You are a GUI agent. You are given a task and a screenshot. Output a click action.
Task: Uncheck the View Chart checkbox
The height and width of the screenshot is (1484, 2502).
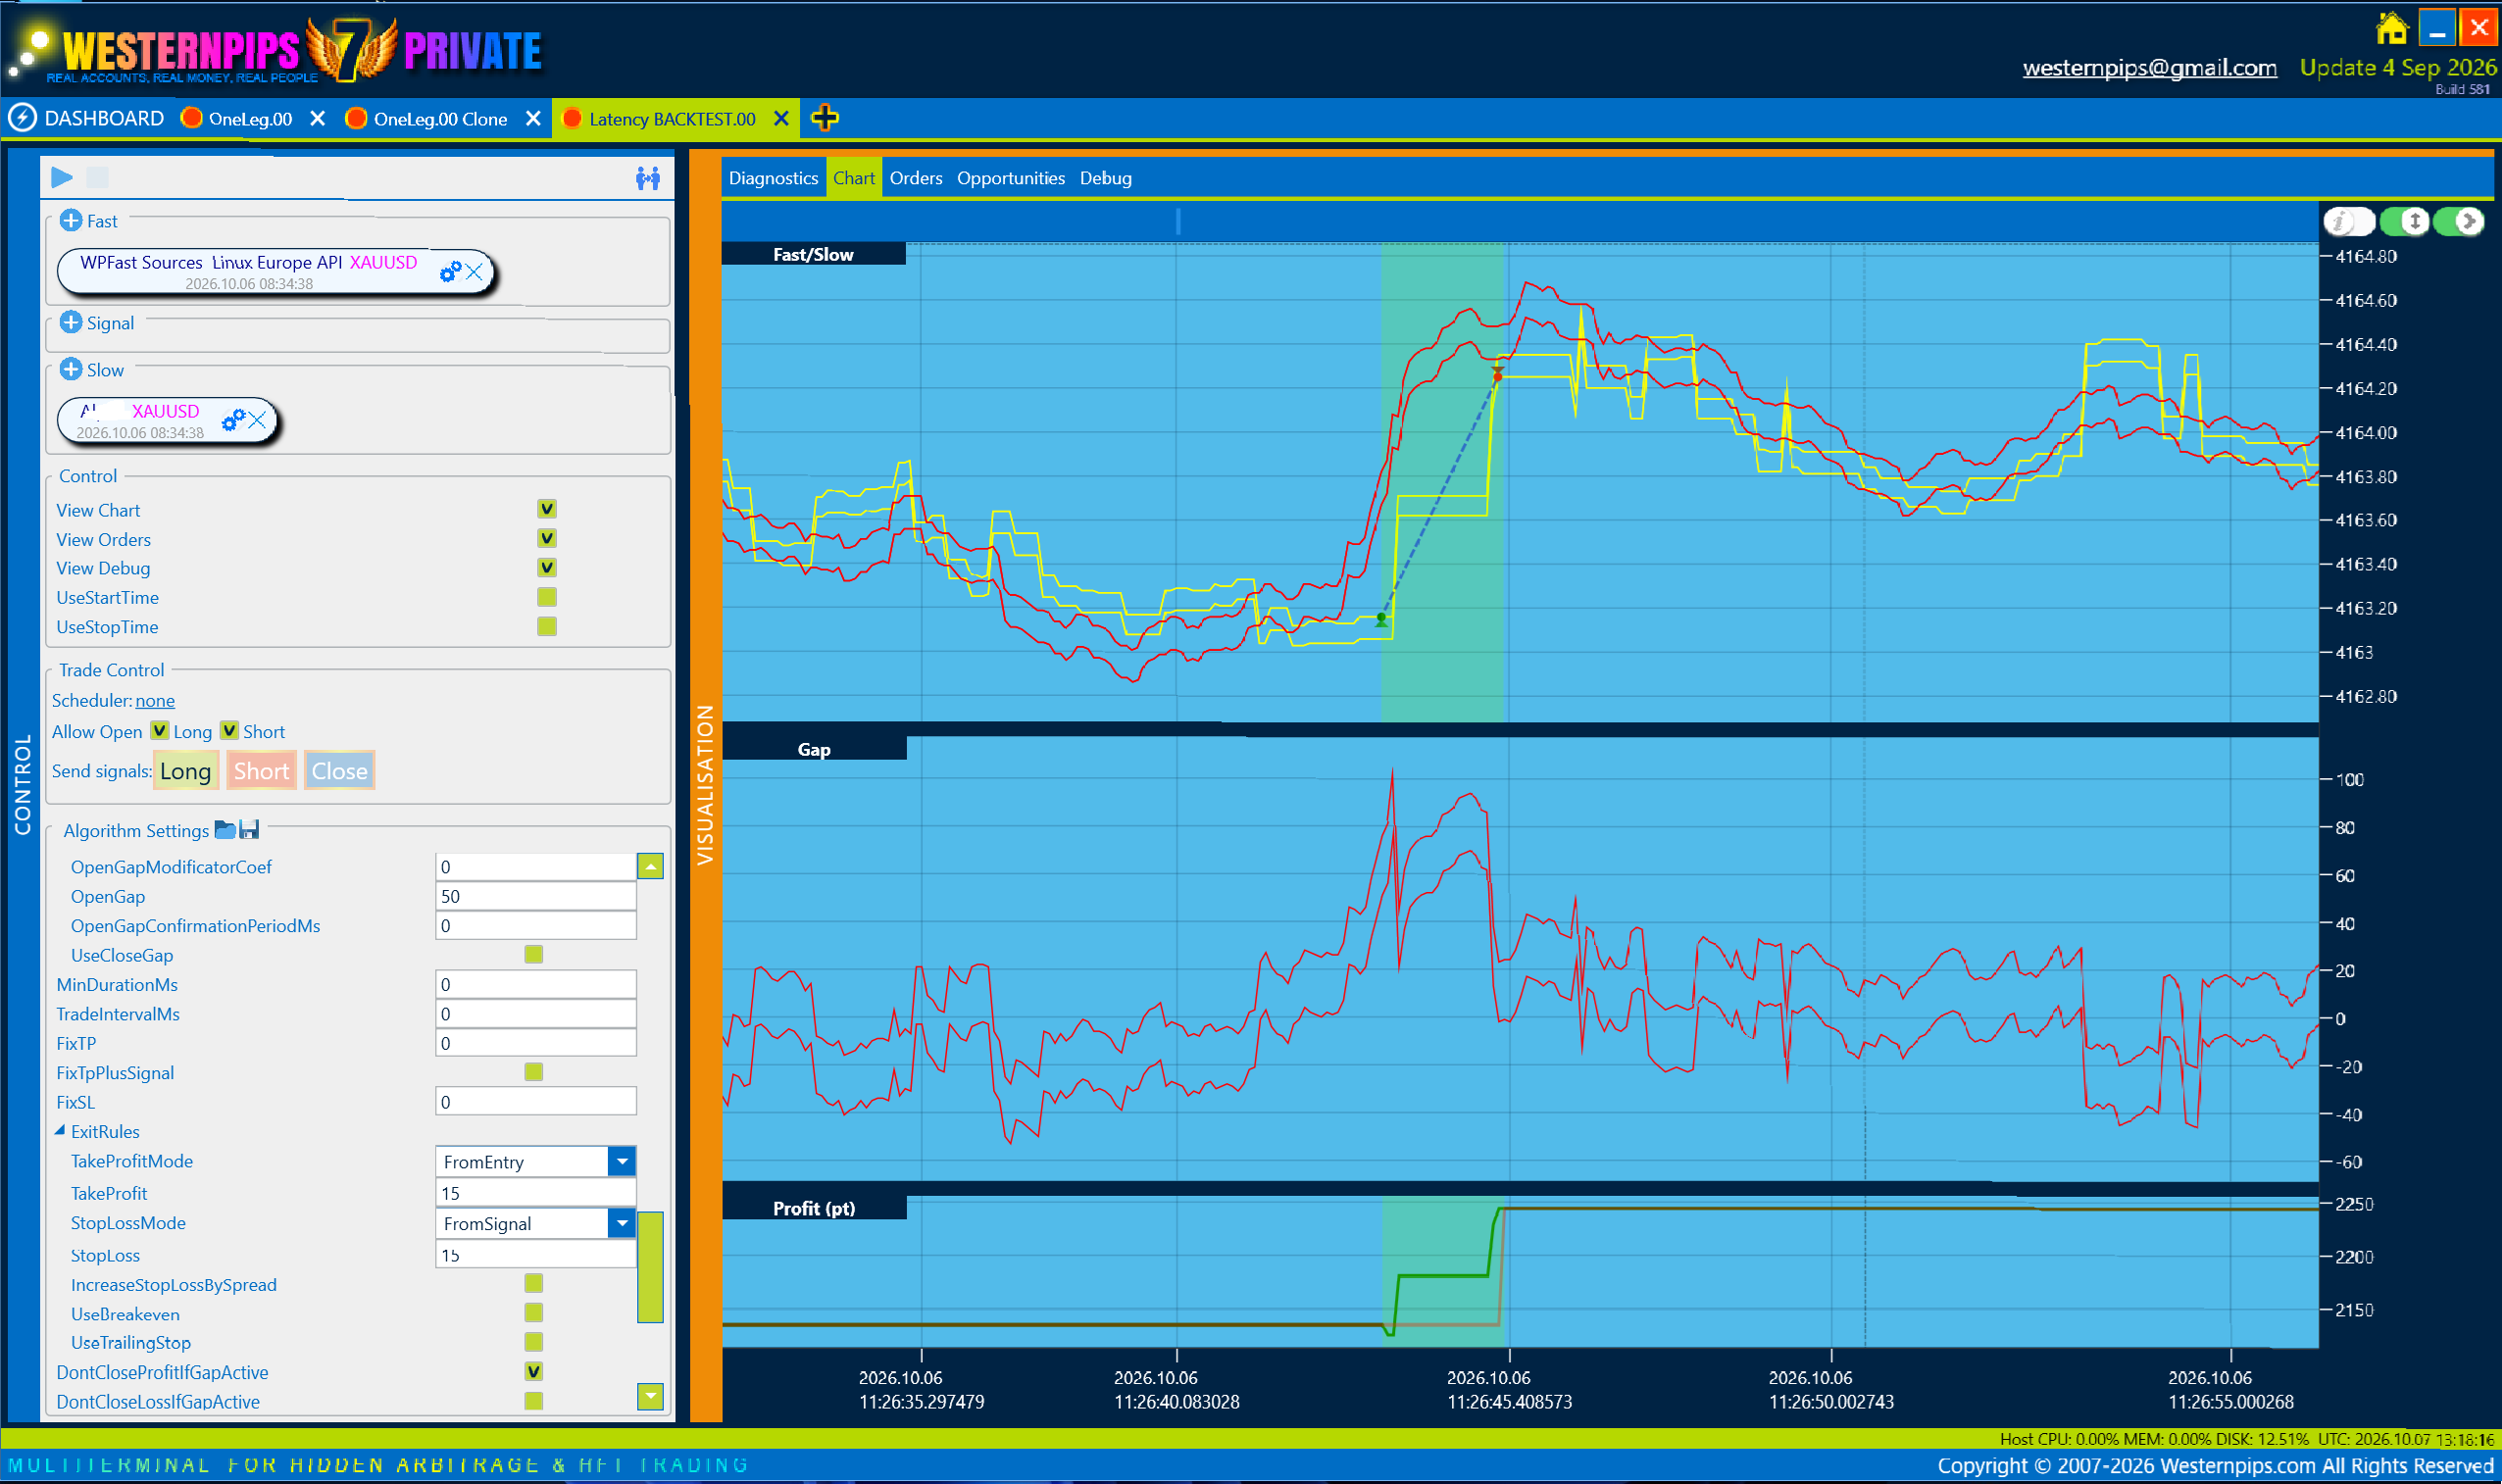[x=547, y=509]
